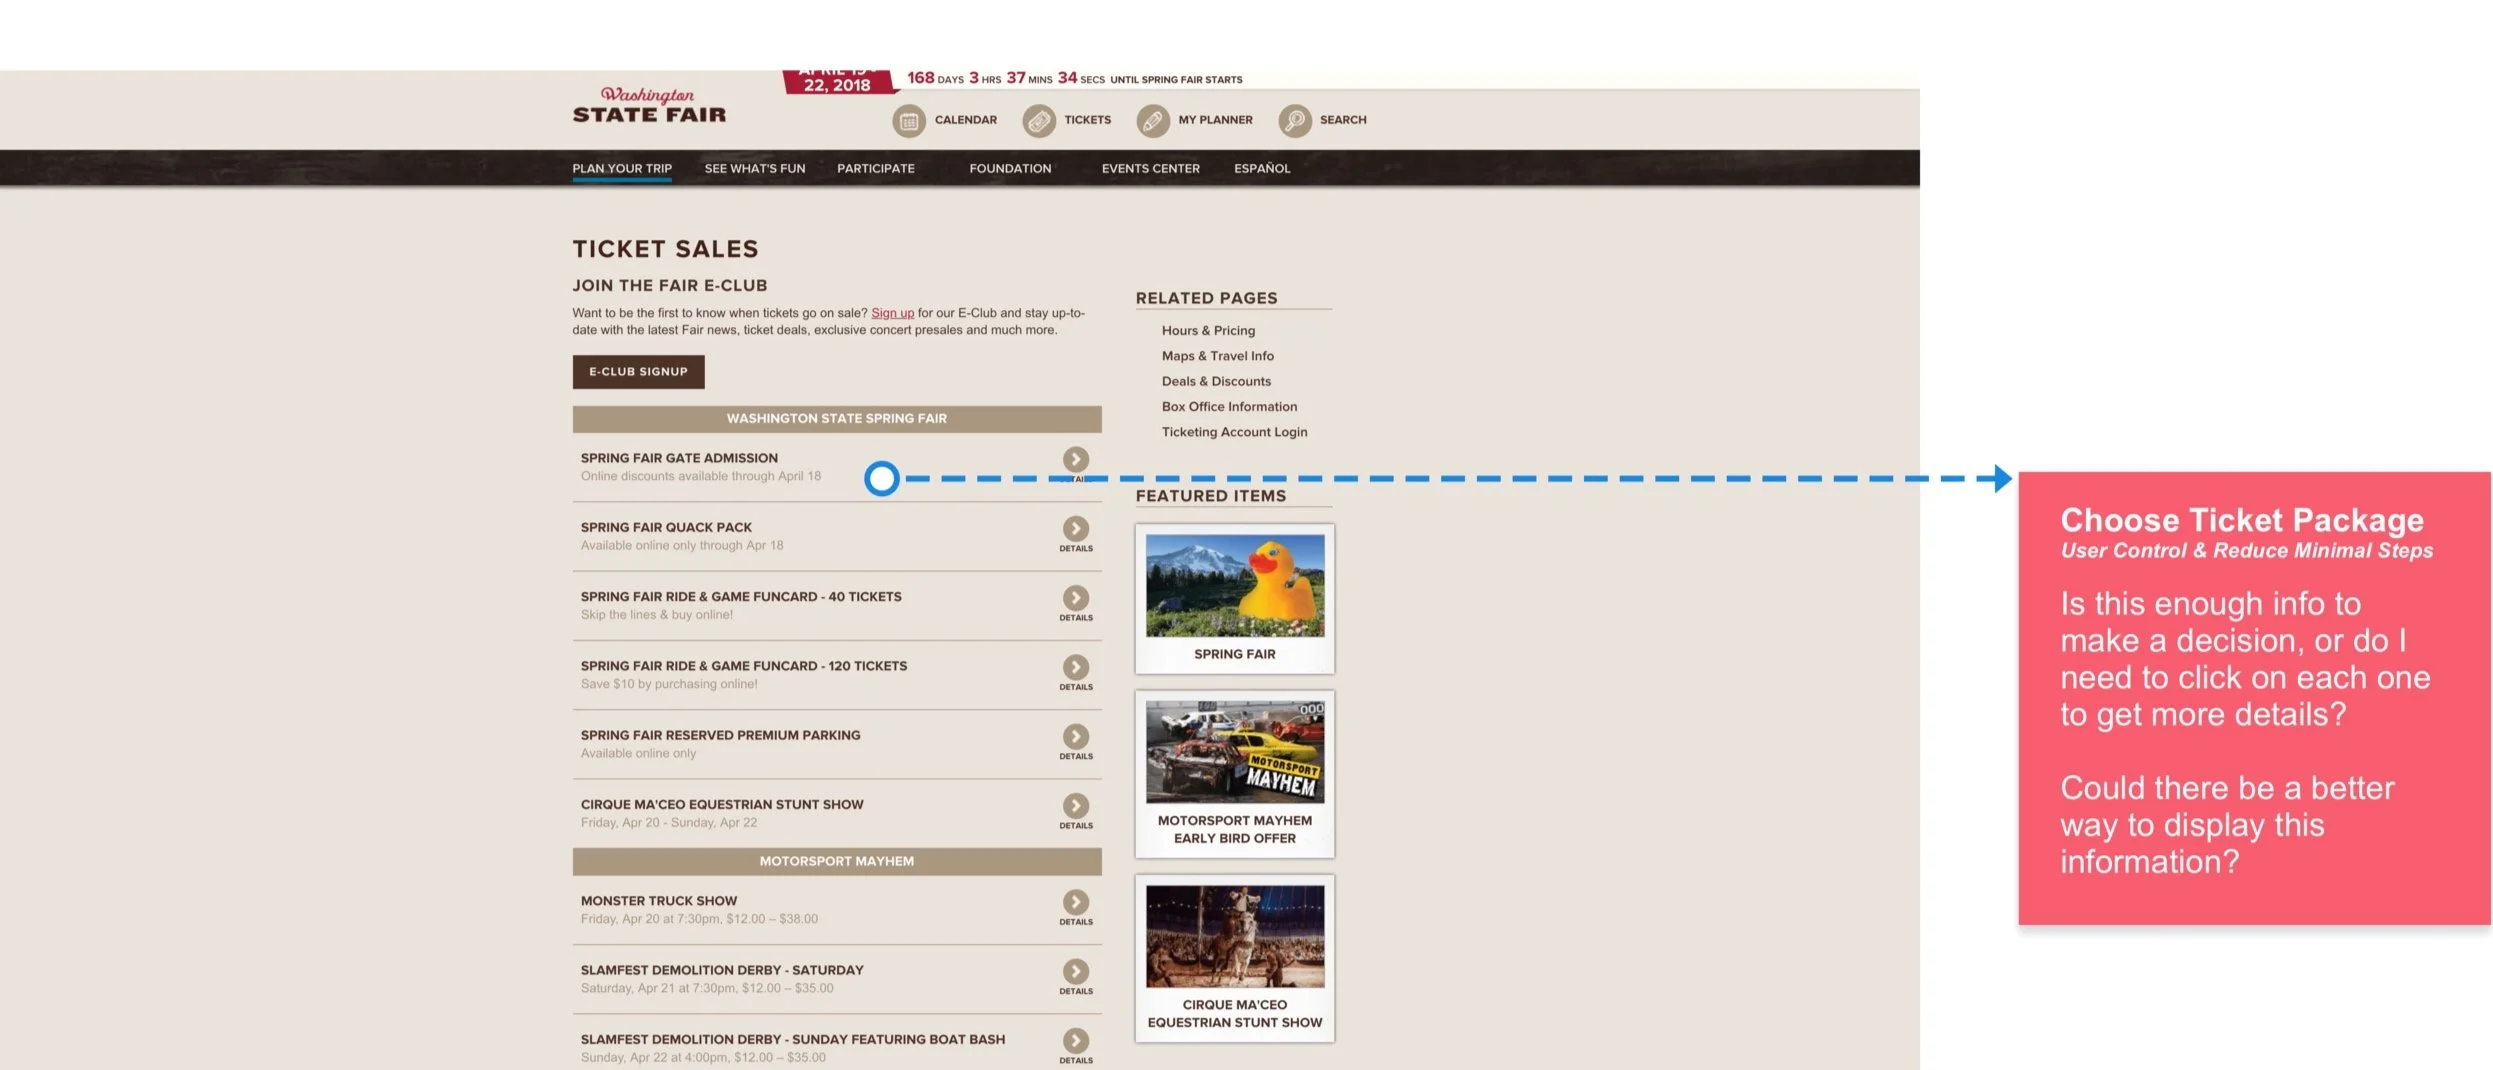Image resolution: width=2493 pixels, height=1070 pixels.
Task: Open Cirque Ma'Ceo Equestrian Stunt thumbnail
Action: [1235, 937]
